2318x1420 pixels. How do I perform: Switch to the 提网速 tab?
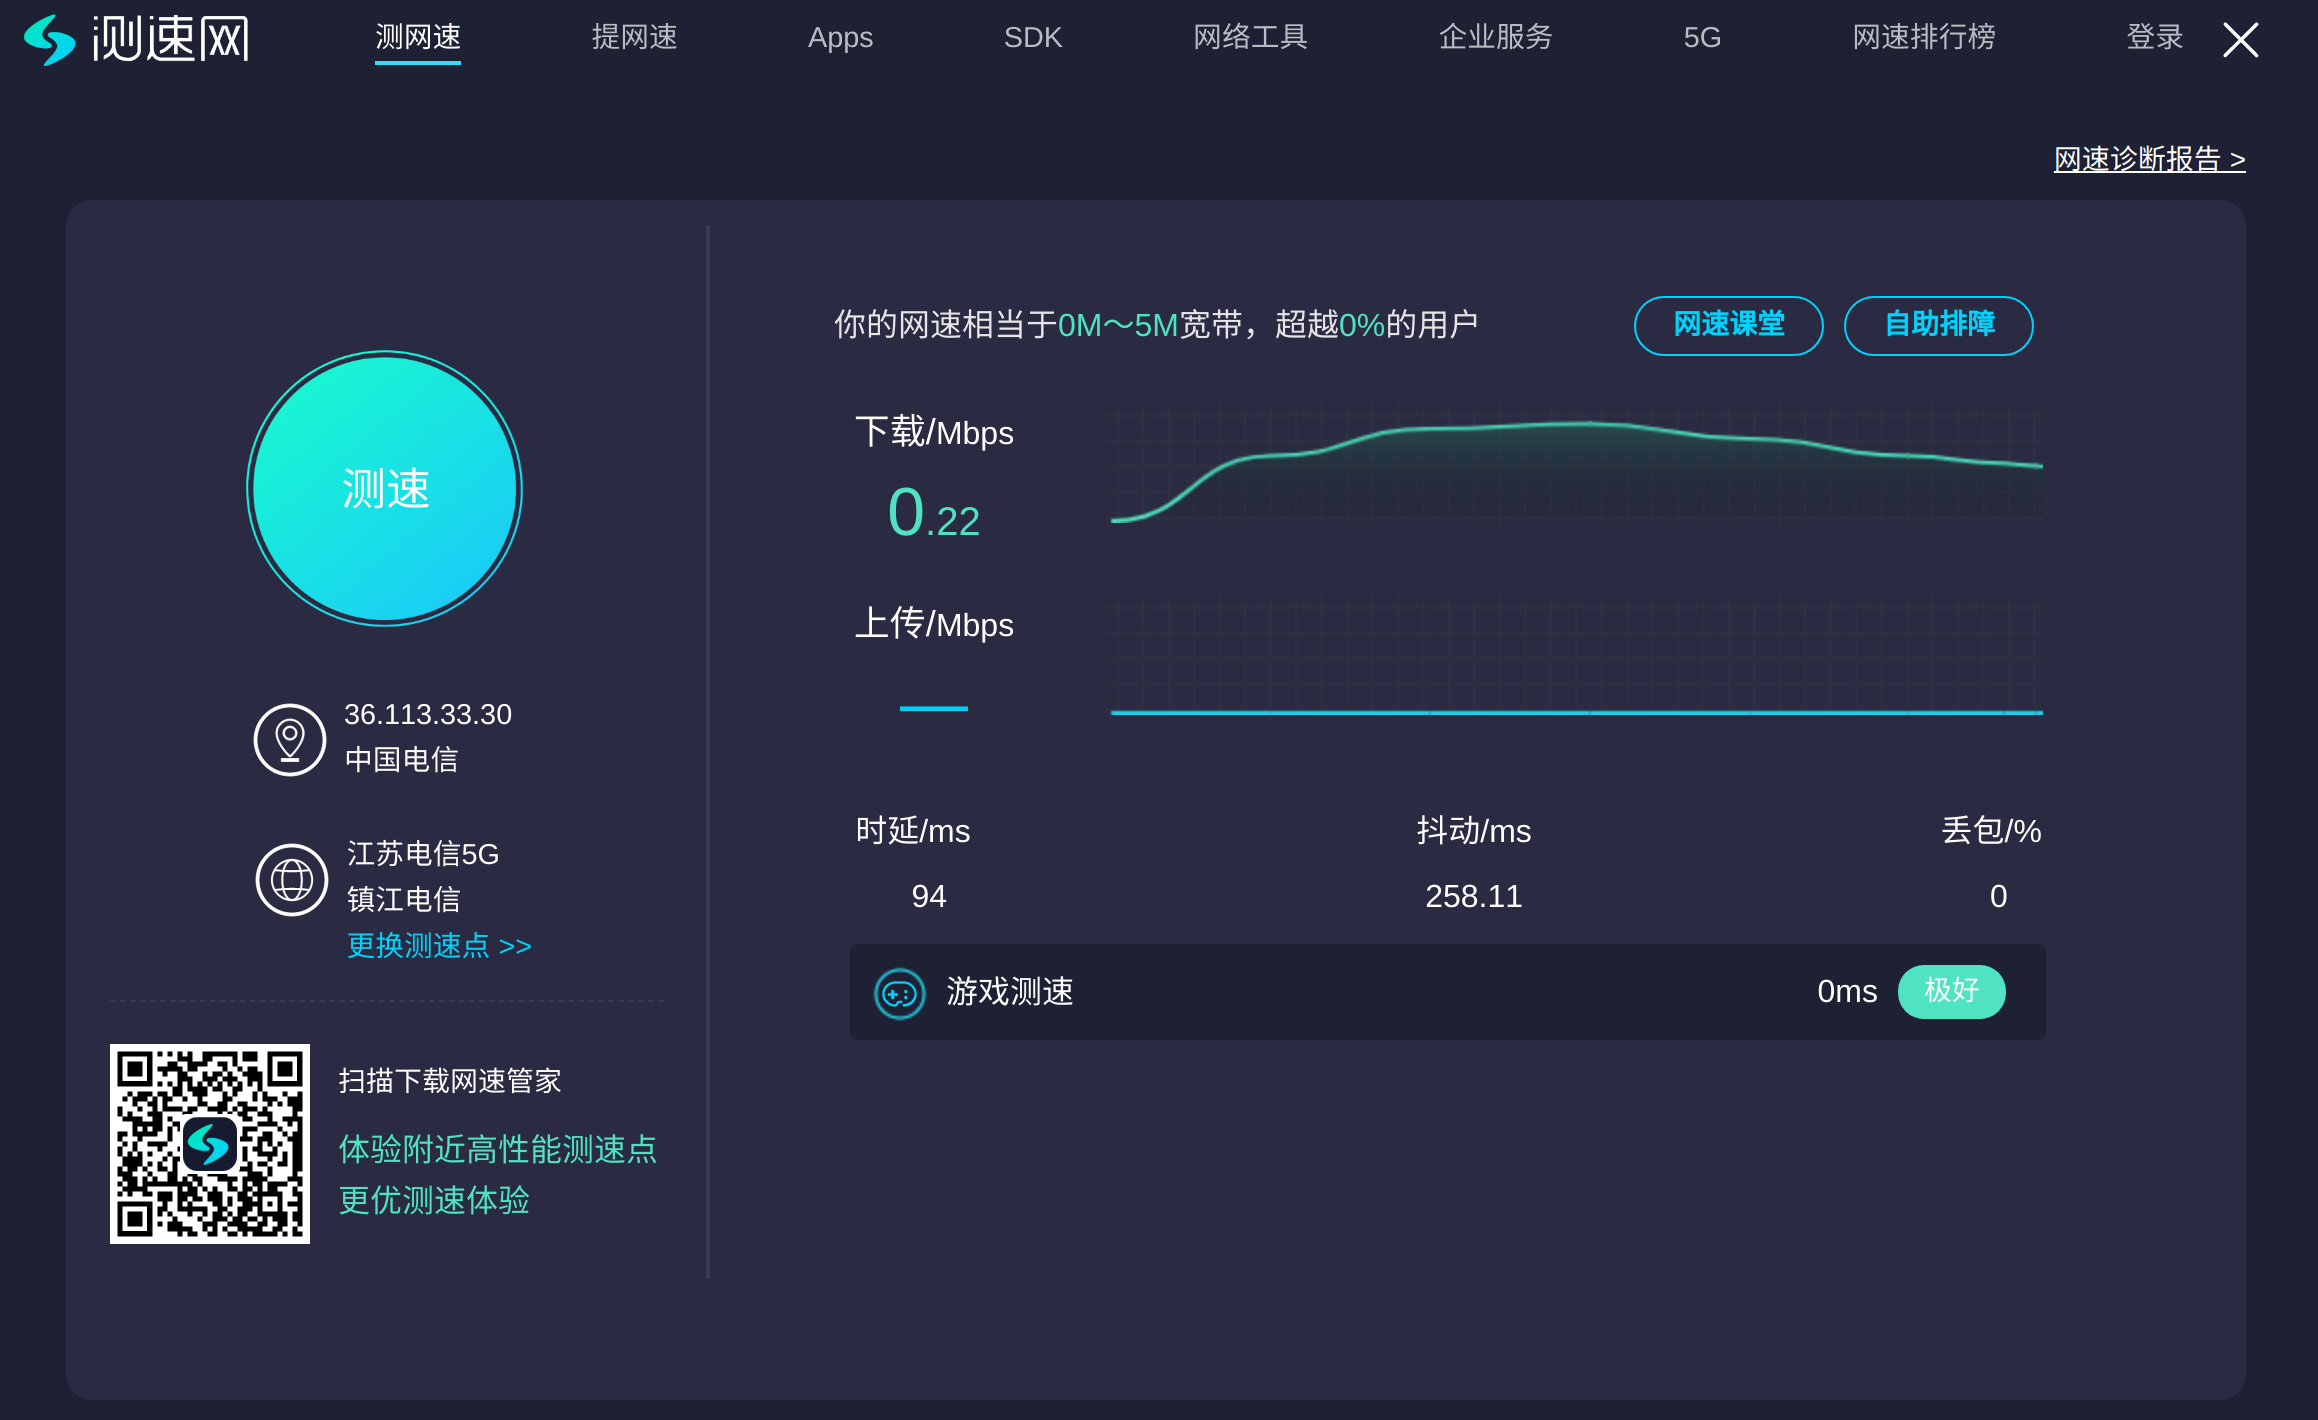[x=634, y=38]
